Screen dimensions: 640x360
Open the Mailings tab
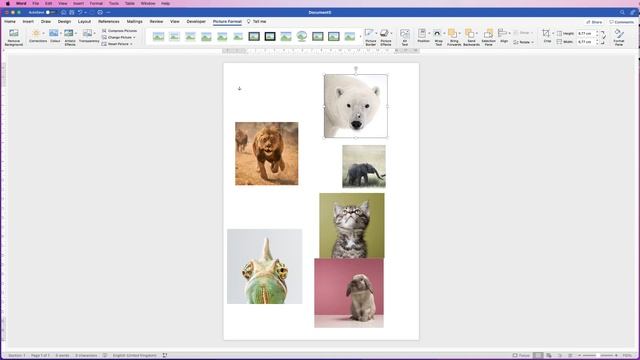[134, 21]
